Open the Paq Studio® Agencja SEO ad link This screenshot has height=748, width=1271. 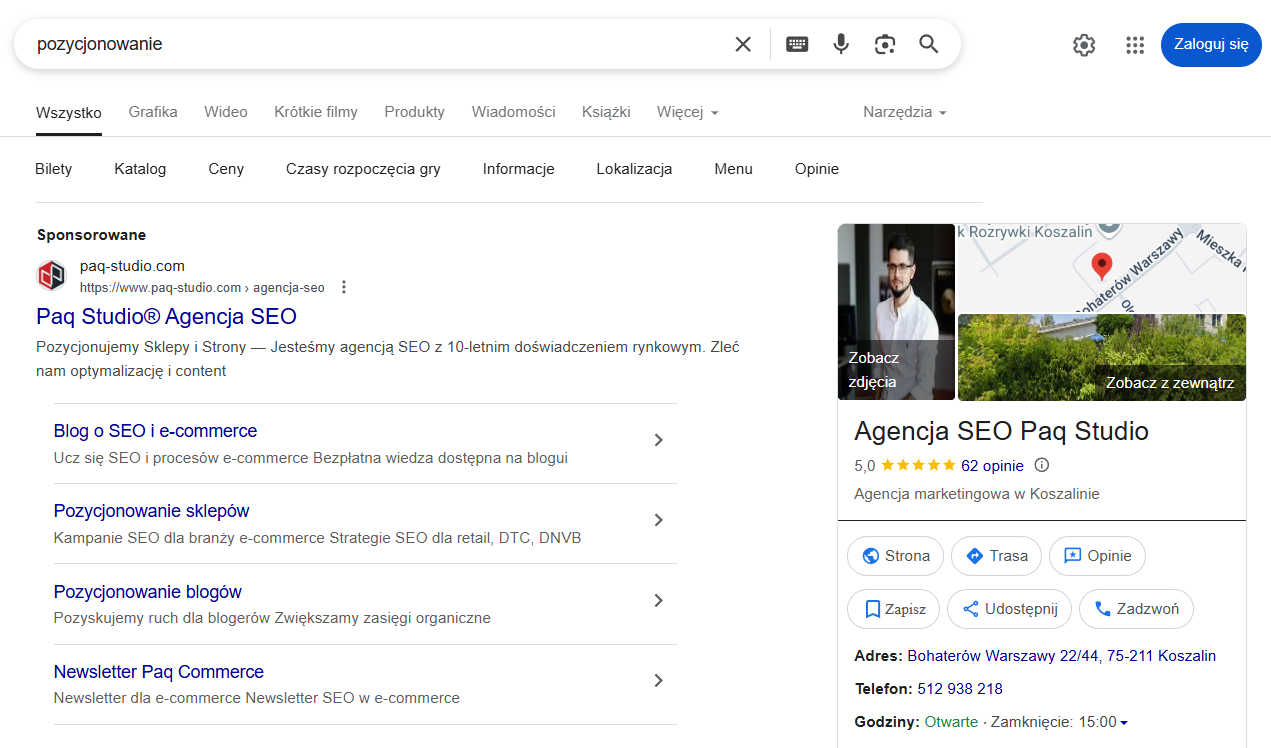tap(167, 316)
